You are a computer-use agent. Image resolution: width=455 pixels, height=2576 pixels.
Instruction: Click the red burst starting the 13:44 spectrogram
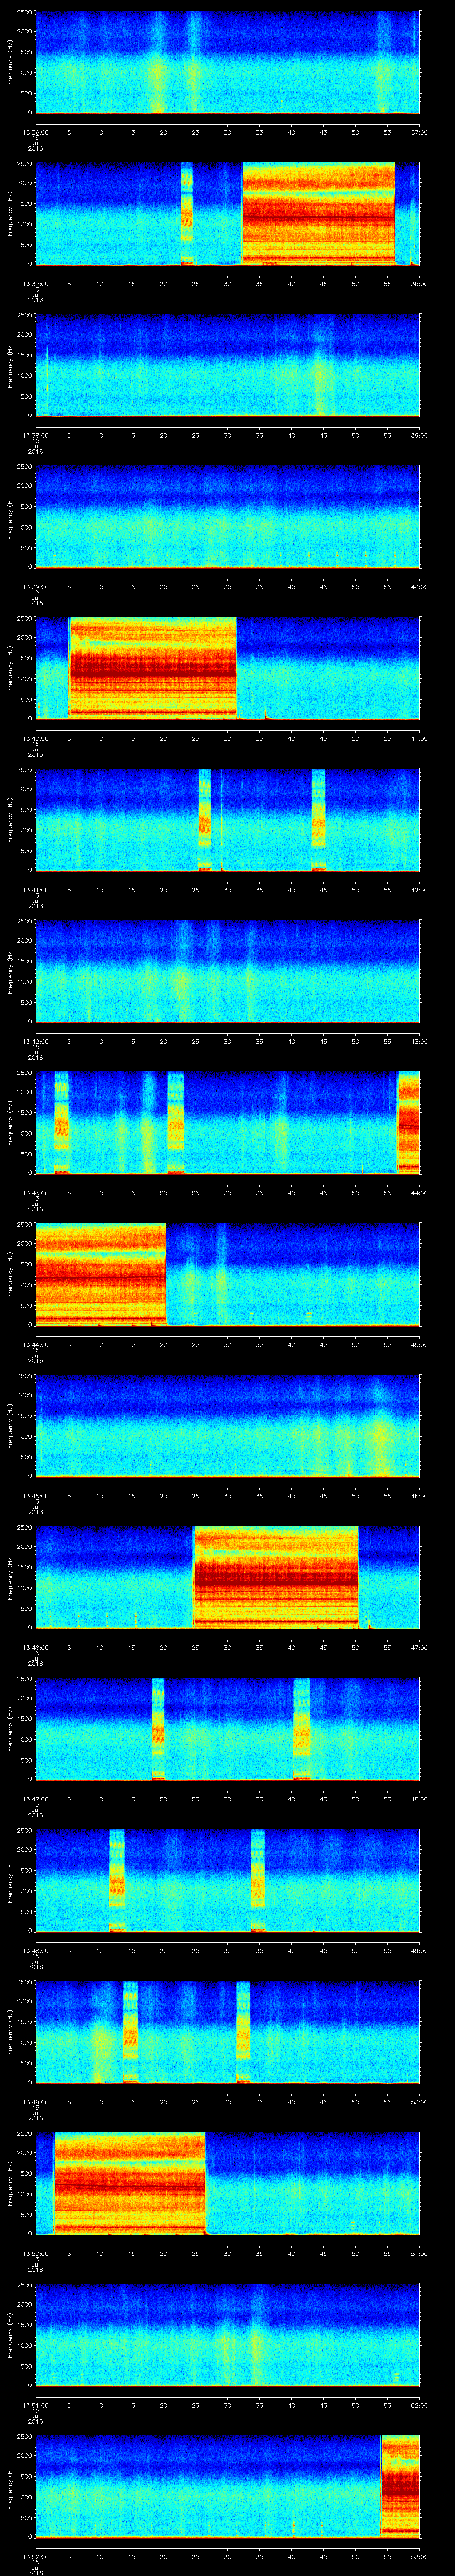click(100, 1273)
